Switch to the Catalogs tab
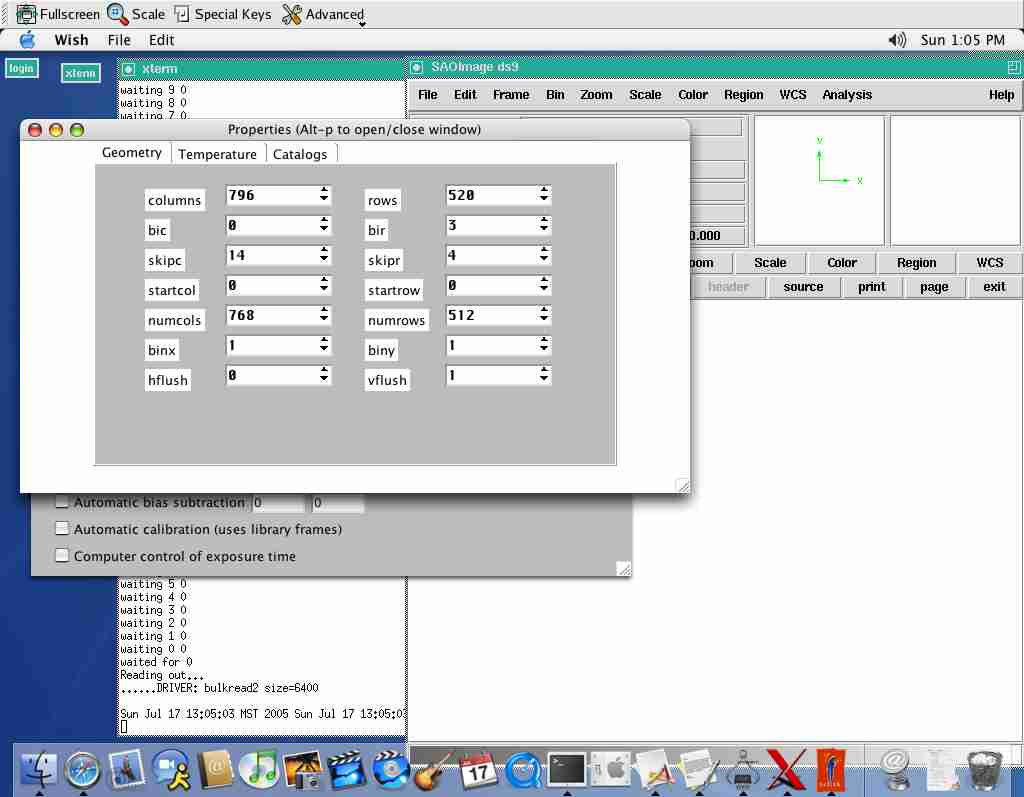The height and width of the screenshot is (797, 1024). (300, 154)
